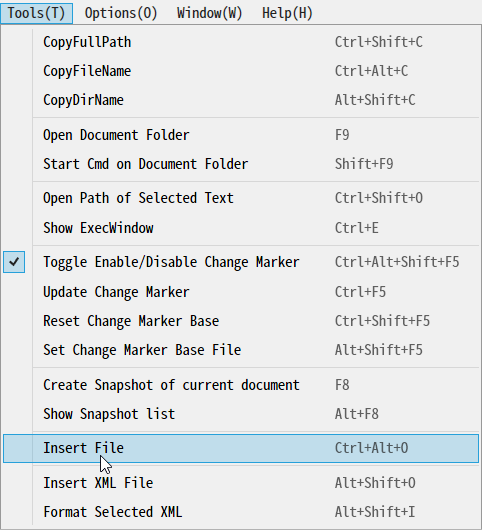Choose Start Cmd on Document Folder
Viewport: 482px width, 530px height.
coord(241,164)
